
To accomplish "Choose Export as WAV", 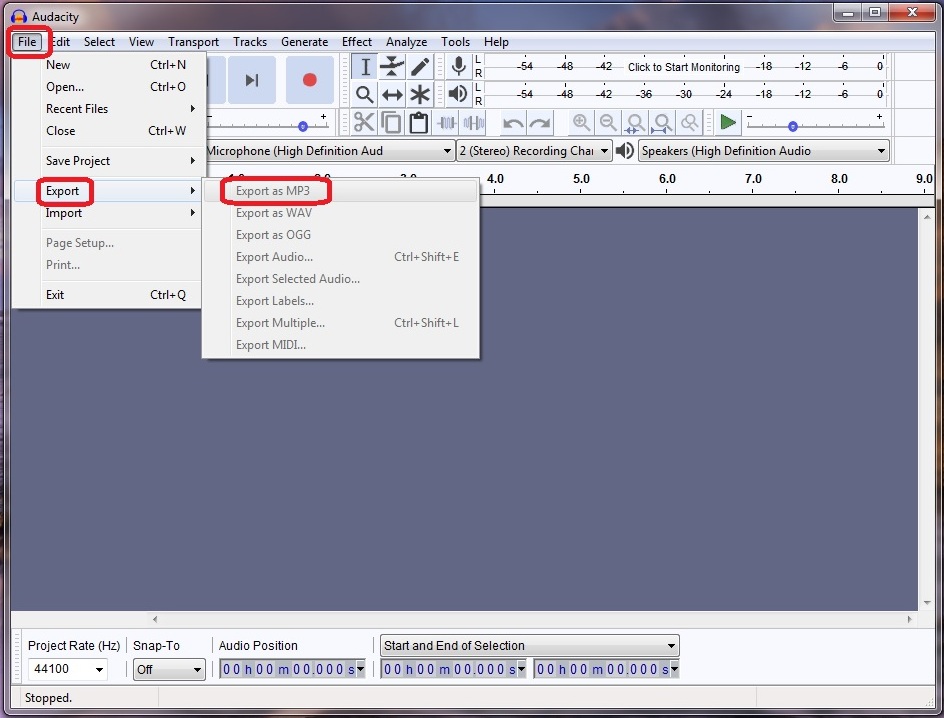I will click(x=340, y=212).
